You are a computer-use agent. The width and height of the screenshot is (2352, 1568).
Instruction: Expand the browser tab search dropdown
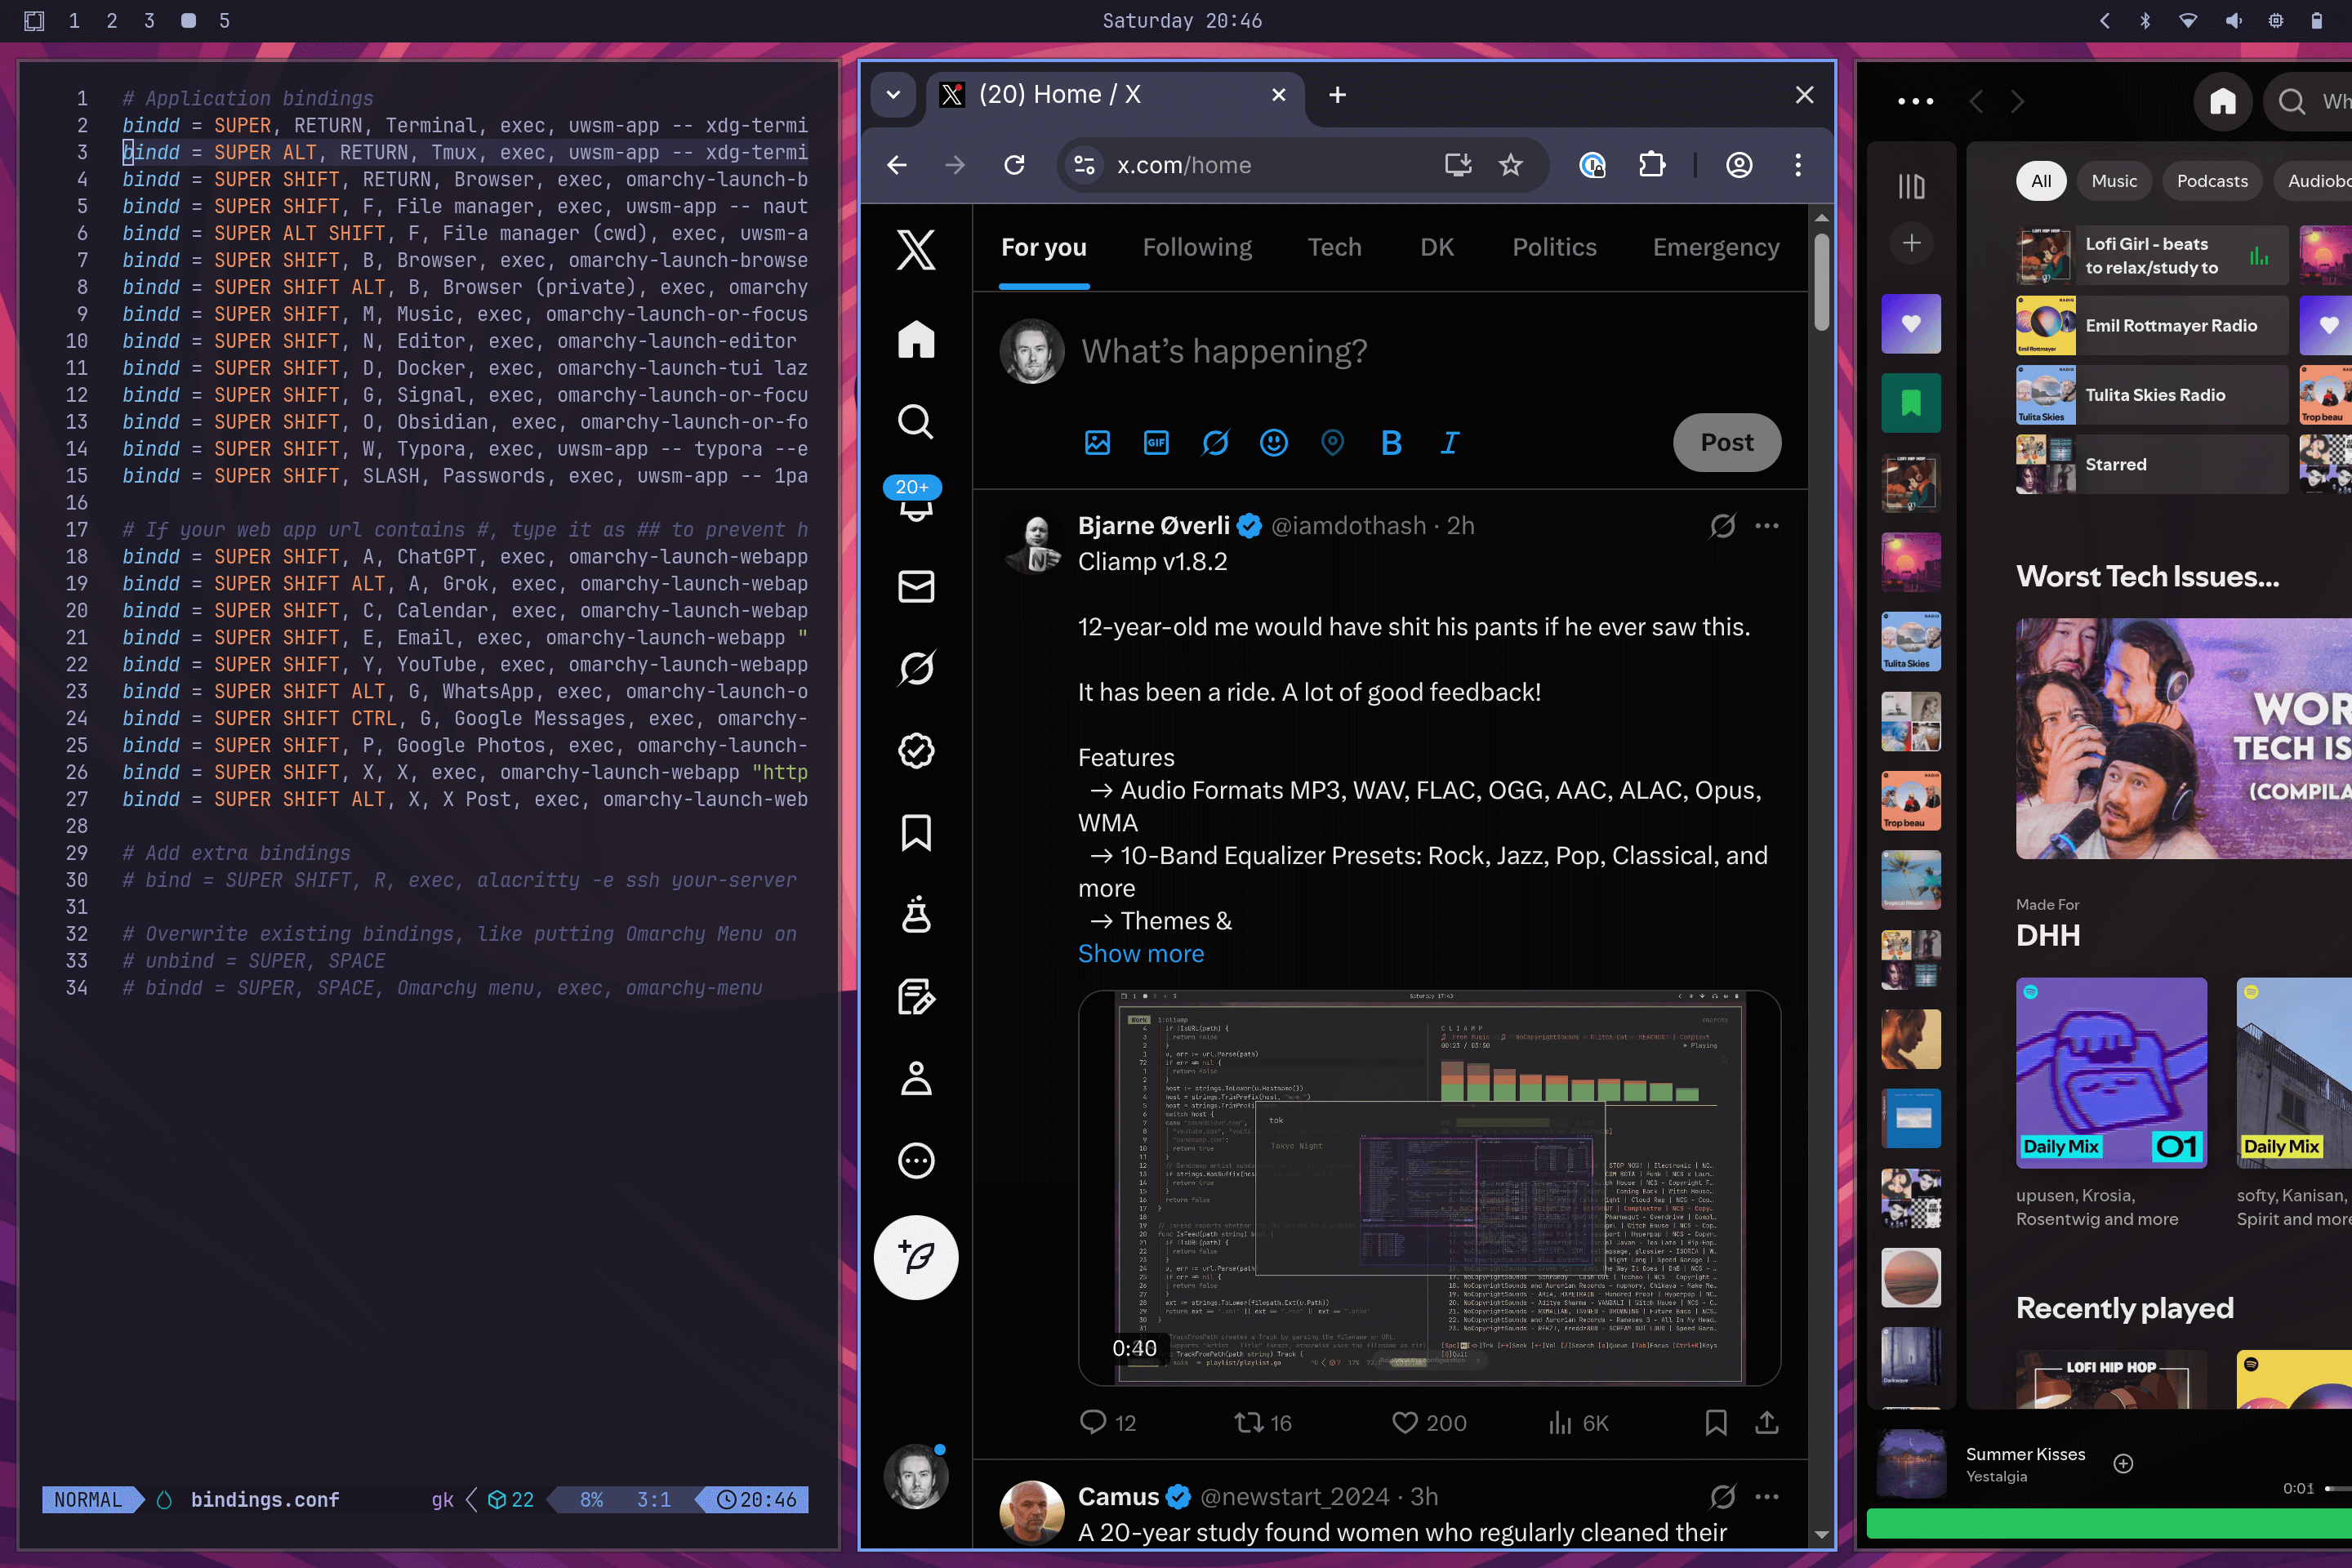893,95
